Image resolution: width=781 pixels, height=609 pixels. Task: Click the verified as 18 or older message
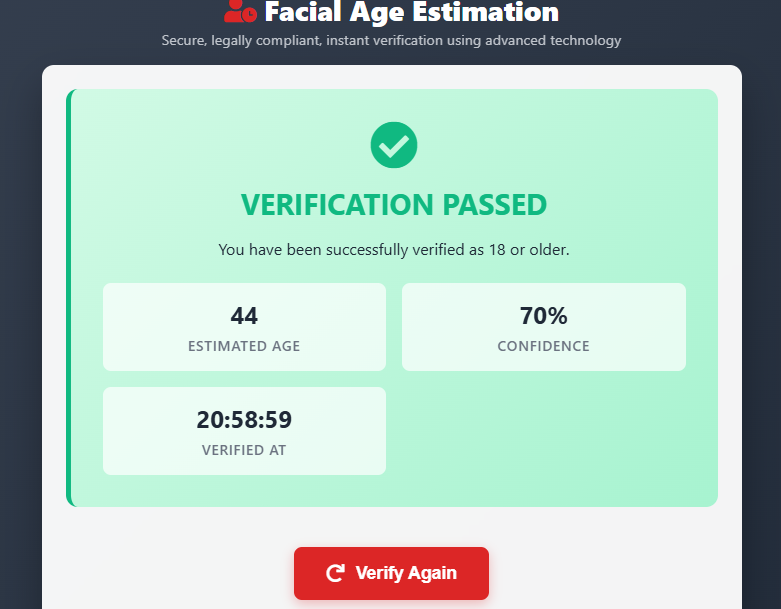coord(393,249)
